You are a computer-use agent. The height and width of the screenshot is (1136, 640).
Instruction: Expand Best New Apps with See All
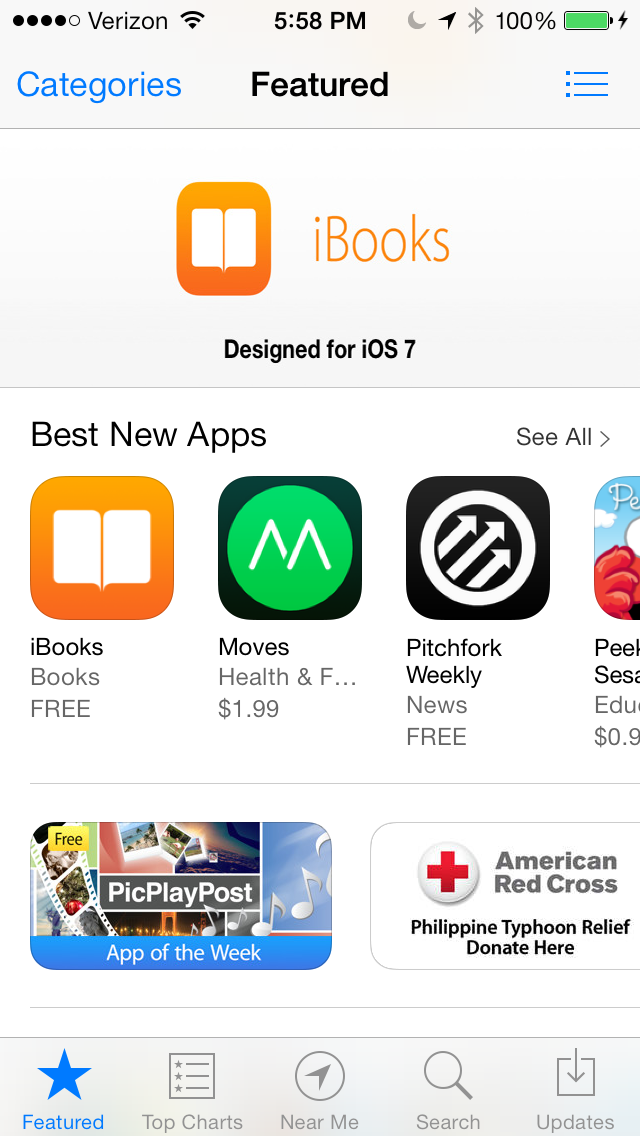(x=563, y=437)
